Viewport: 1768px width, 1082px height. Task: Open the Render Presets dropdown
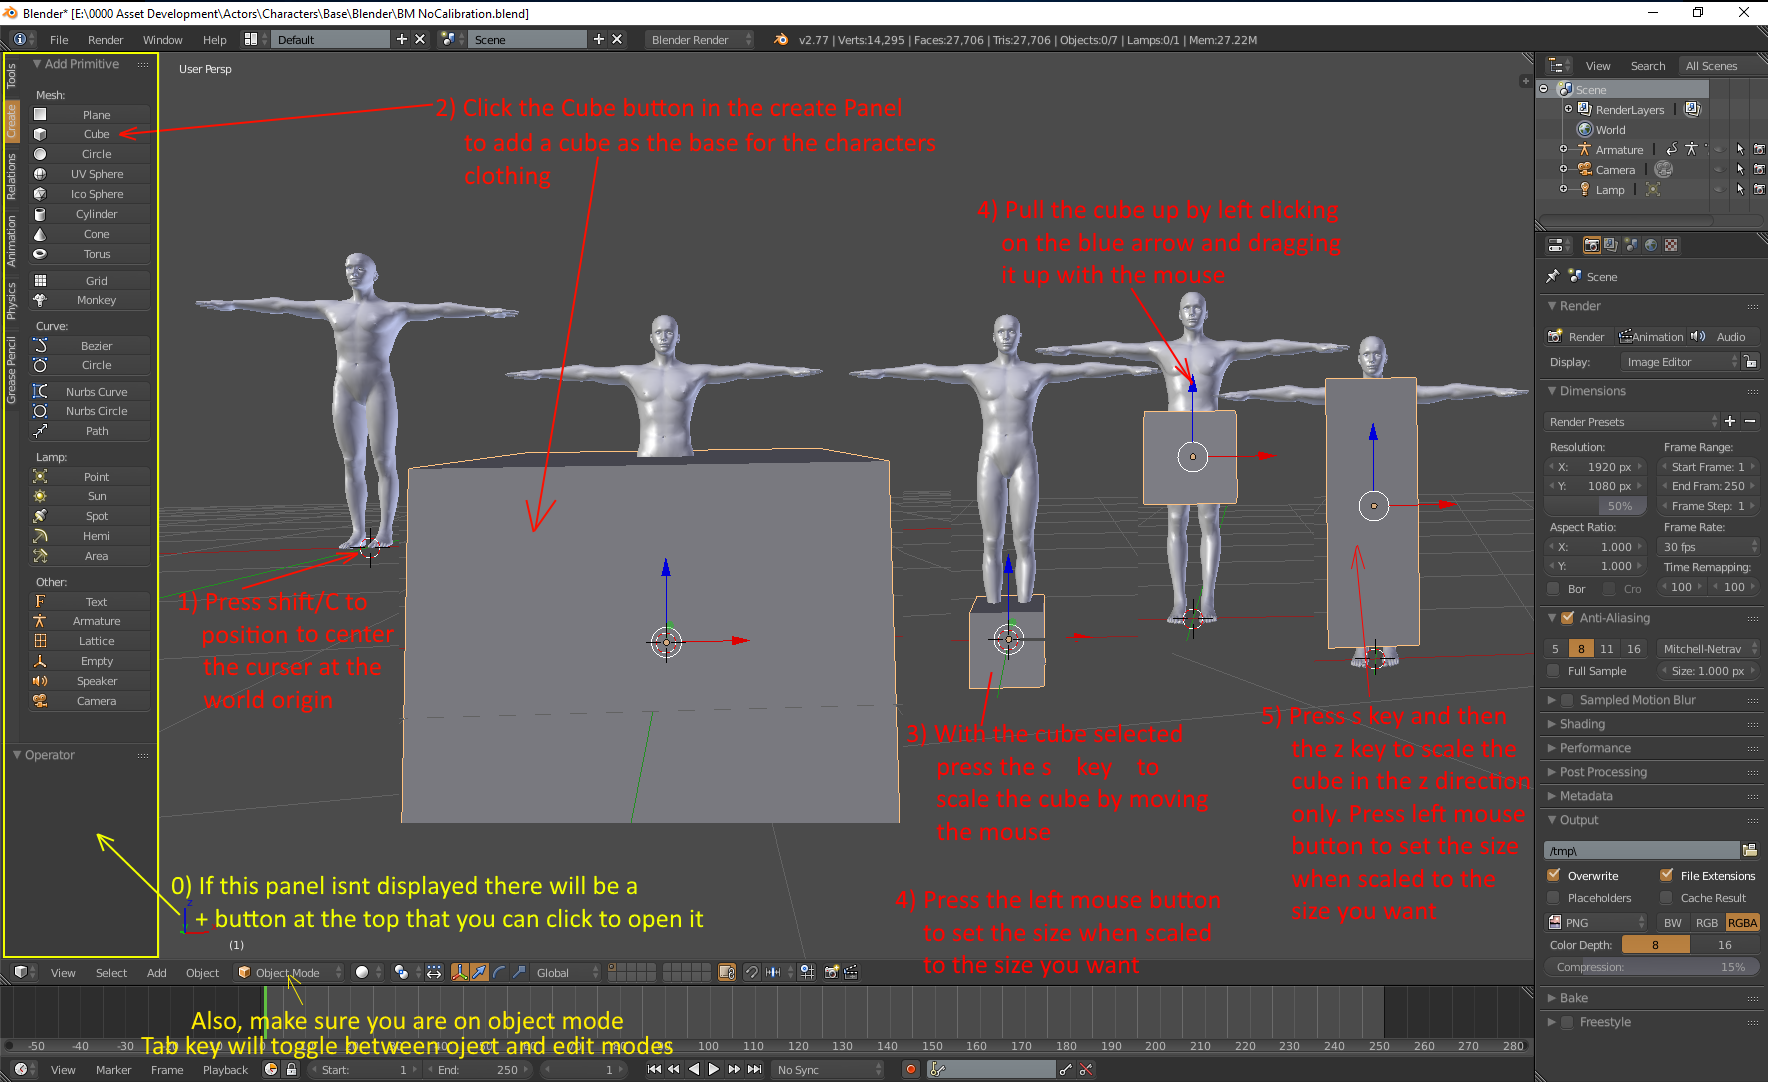coord(1631,422)
